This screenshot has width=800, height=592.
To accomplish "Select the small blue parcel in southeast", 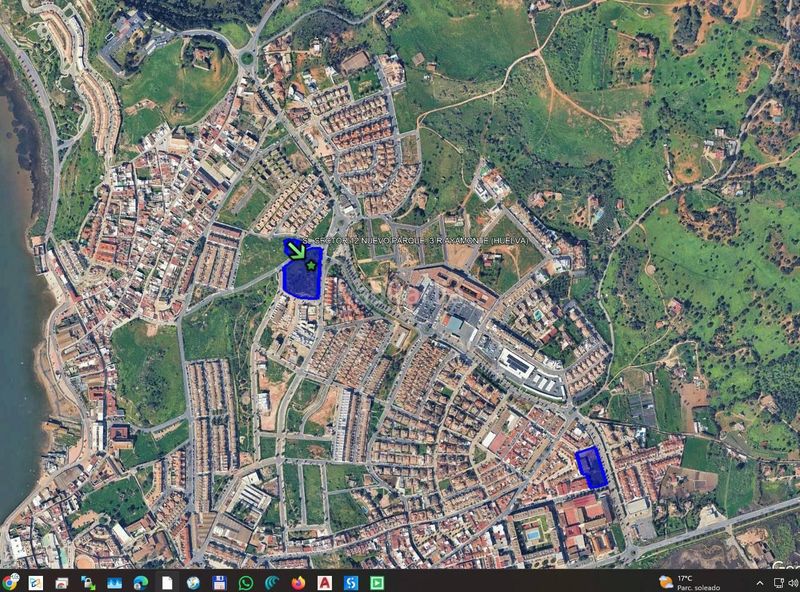I will (591, 467).
